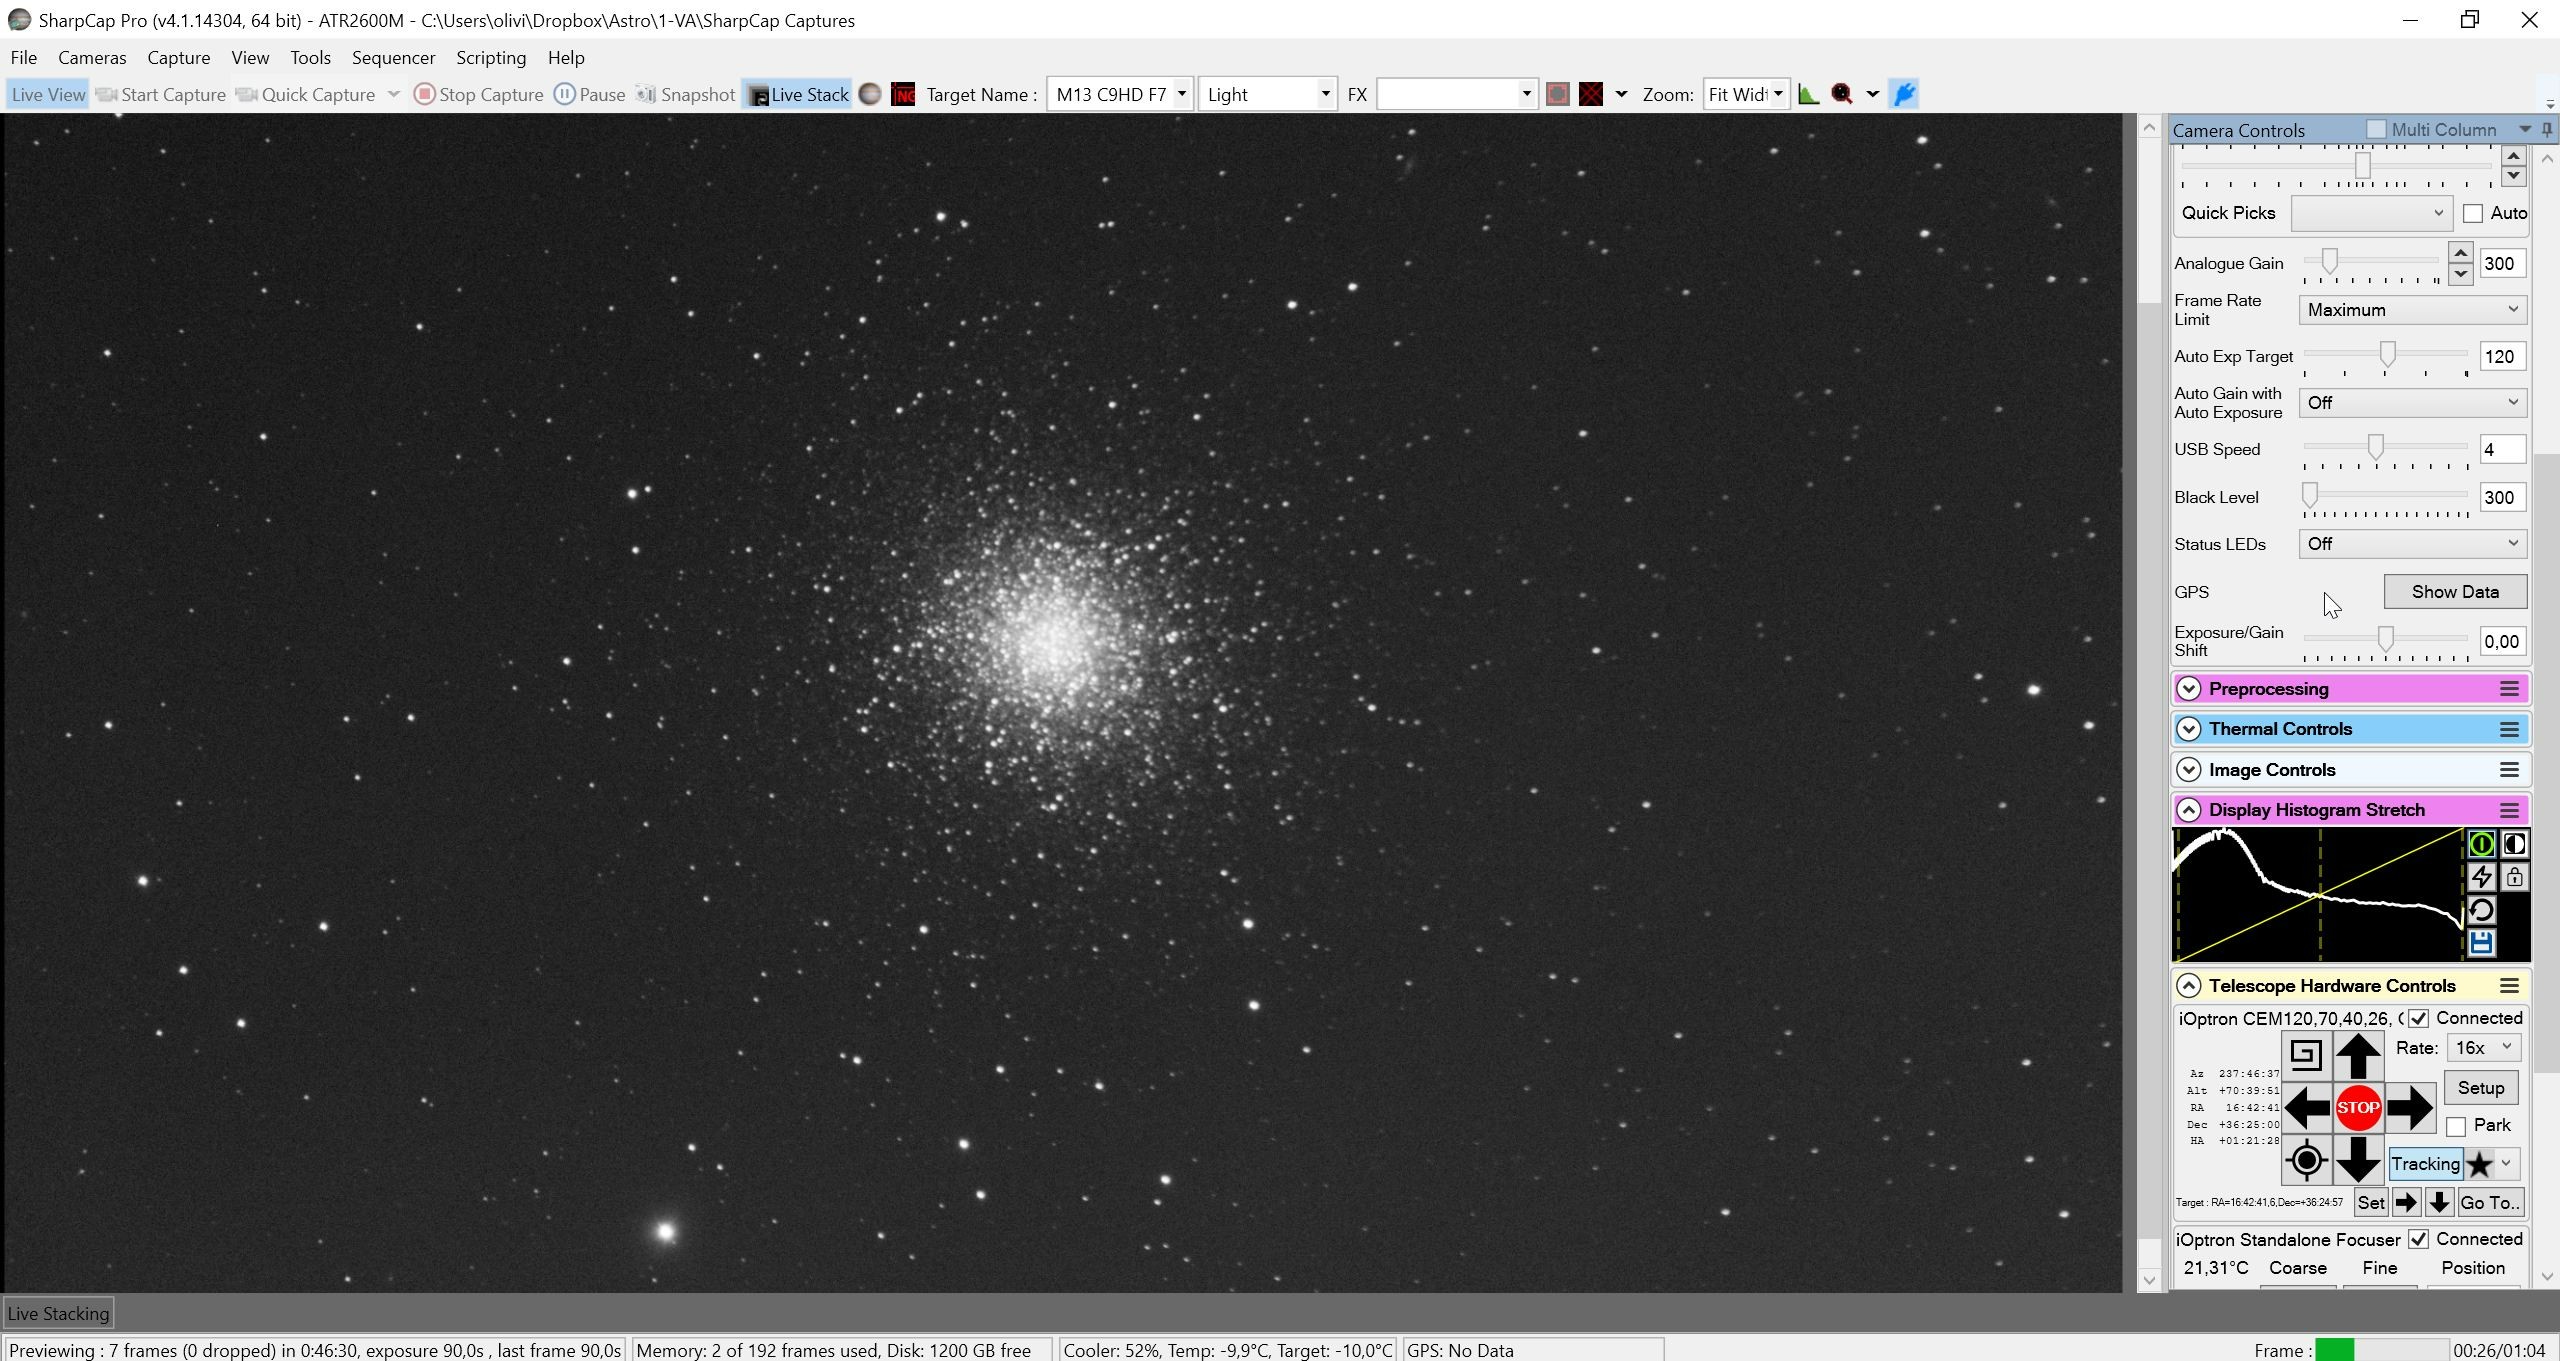
Task: Open the Scripting menu
Action: [491, 58]
